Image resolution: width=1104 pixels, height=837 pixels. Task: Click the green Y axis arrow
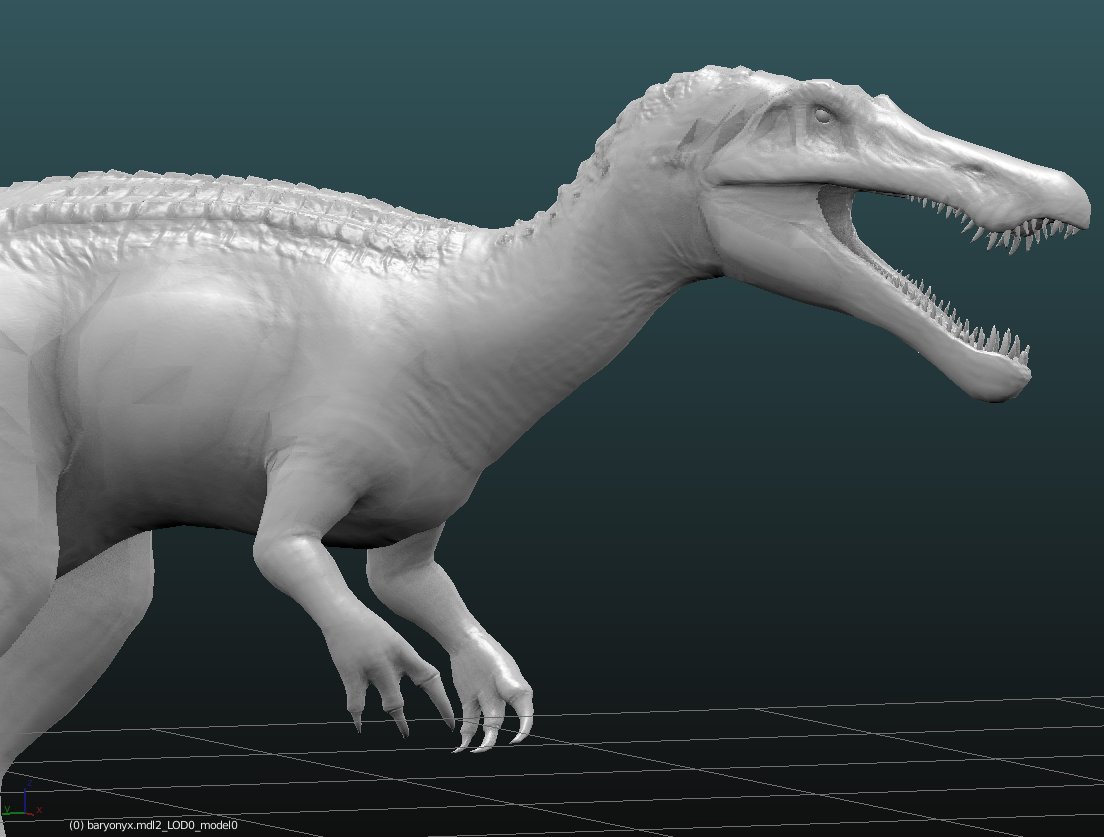(12, 812)
